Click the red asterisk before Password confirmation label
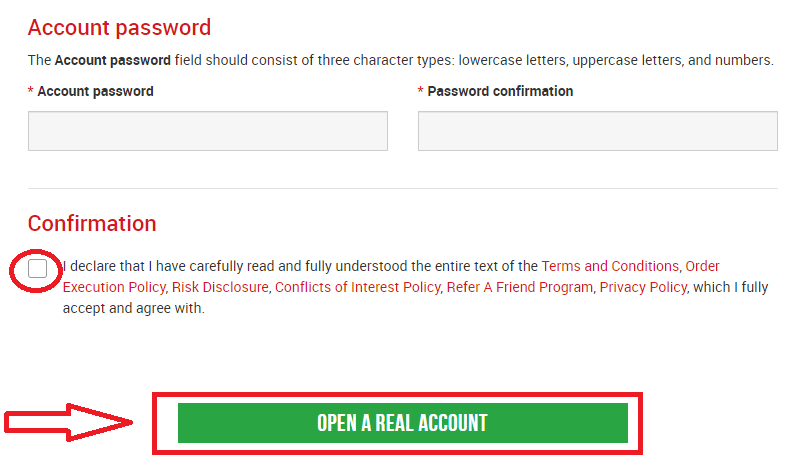Viewport: 811px width, 472px height. pos(421,91)
